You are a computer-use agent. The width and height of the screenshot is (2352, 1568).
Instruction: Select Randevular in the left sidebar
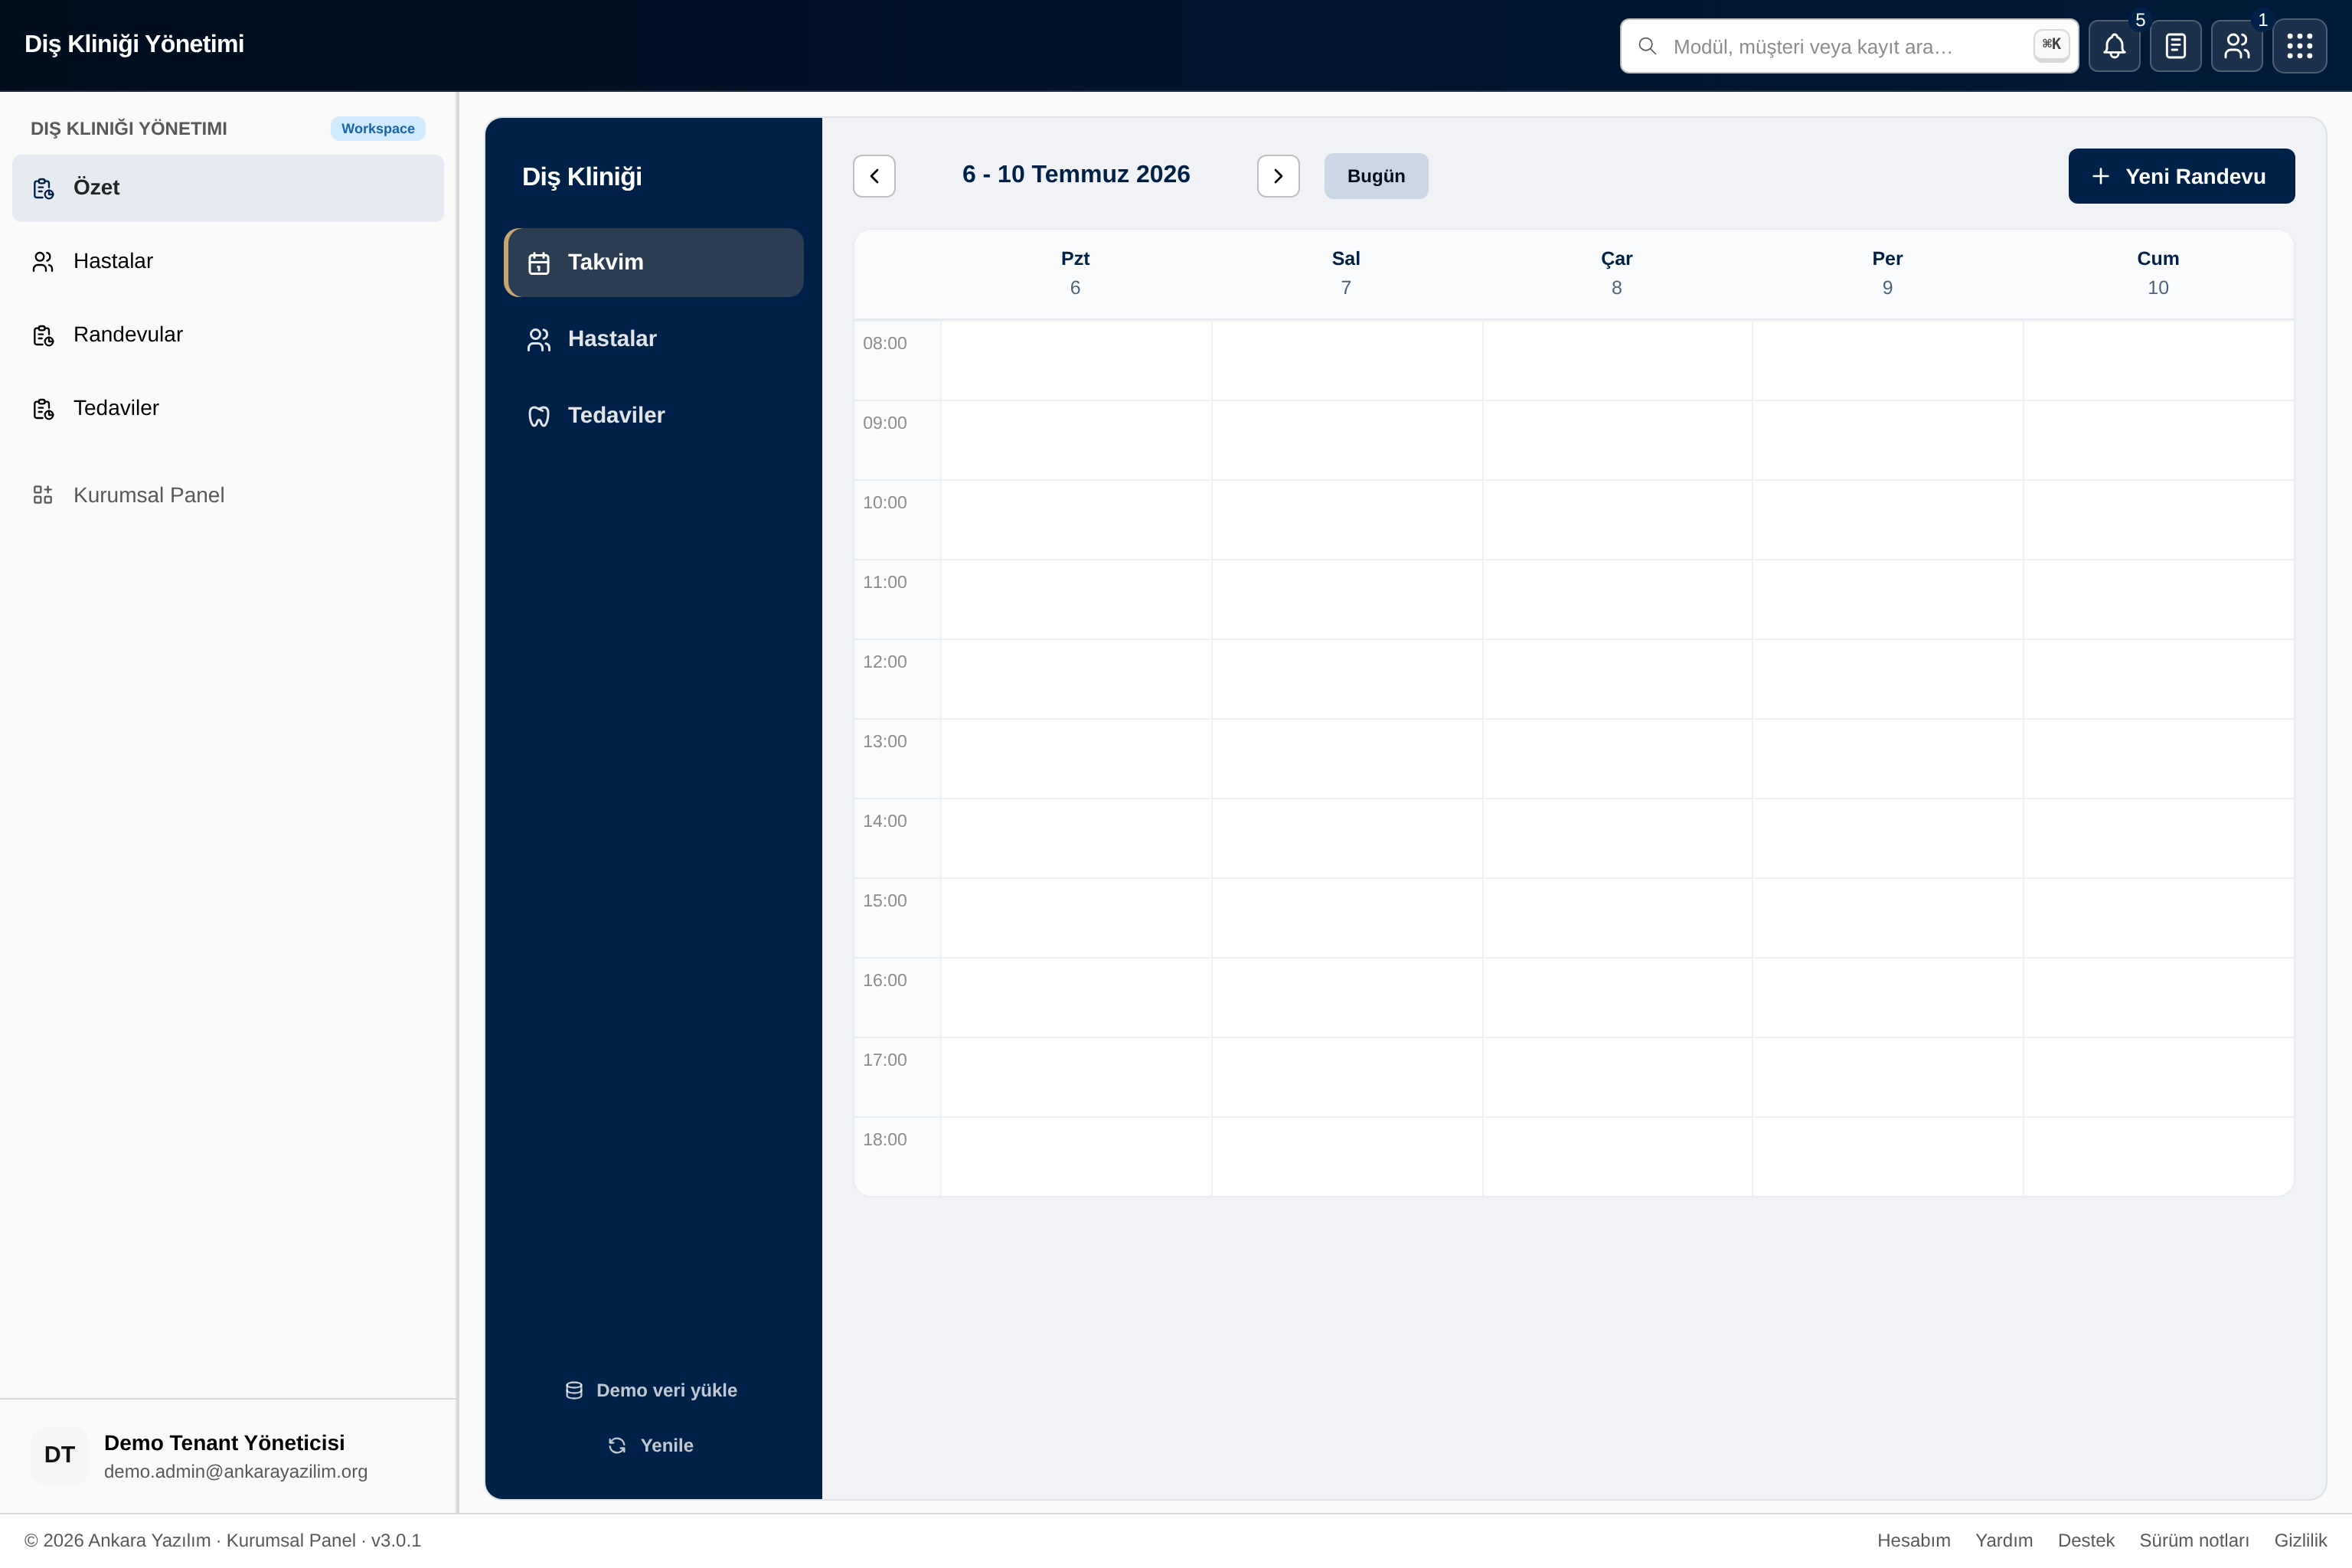point(228,335)
